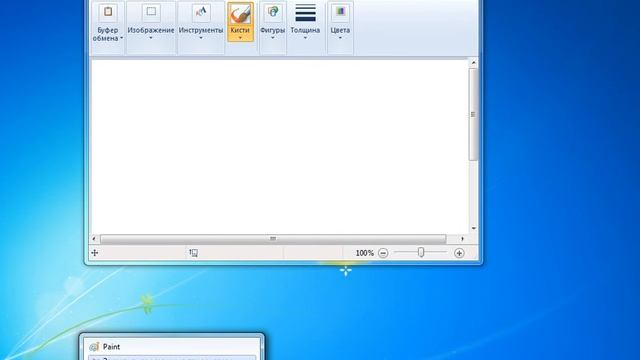The image size is (640, 360).
Task: Expand the Цвета dropdown arrow
Action: pos(340,38)
